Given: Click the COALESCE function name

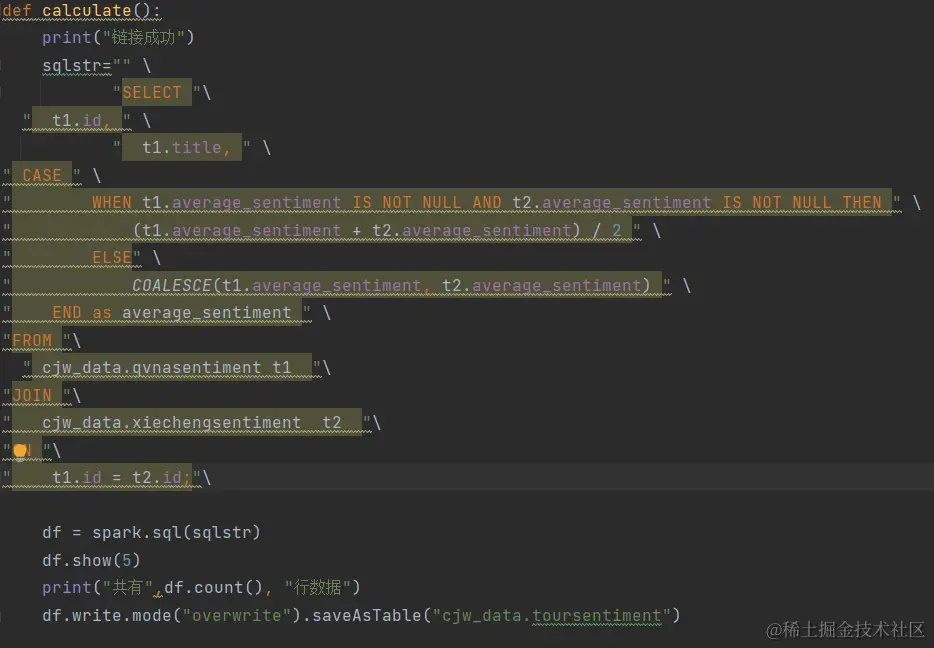Looking at the screenshot, I should (x=172, y=285).
